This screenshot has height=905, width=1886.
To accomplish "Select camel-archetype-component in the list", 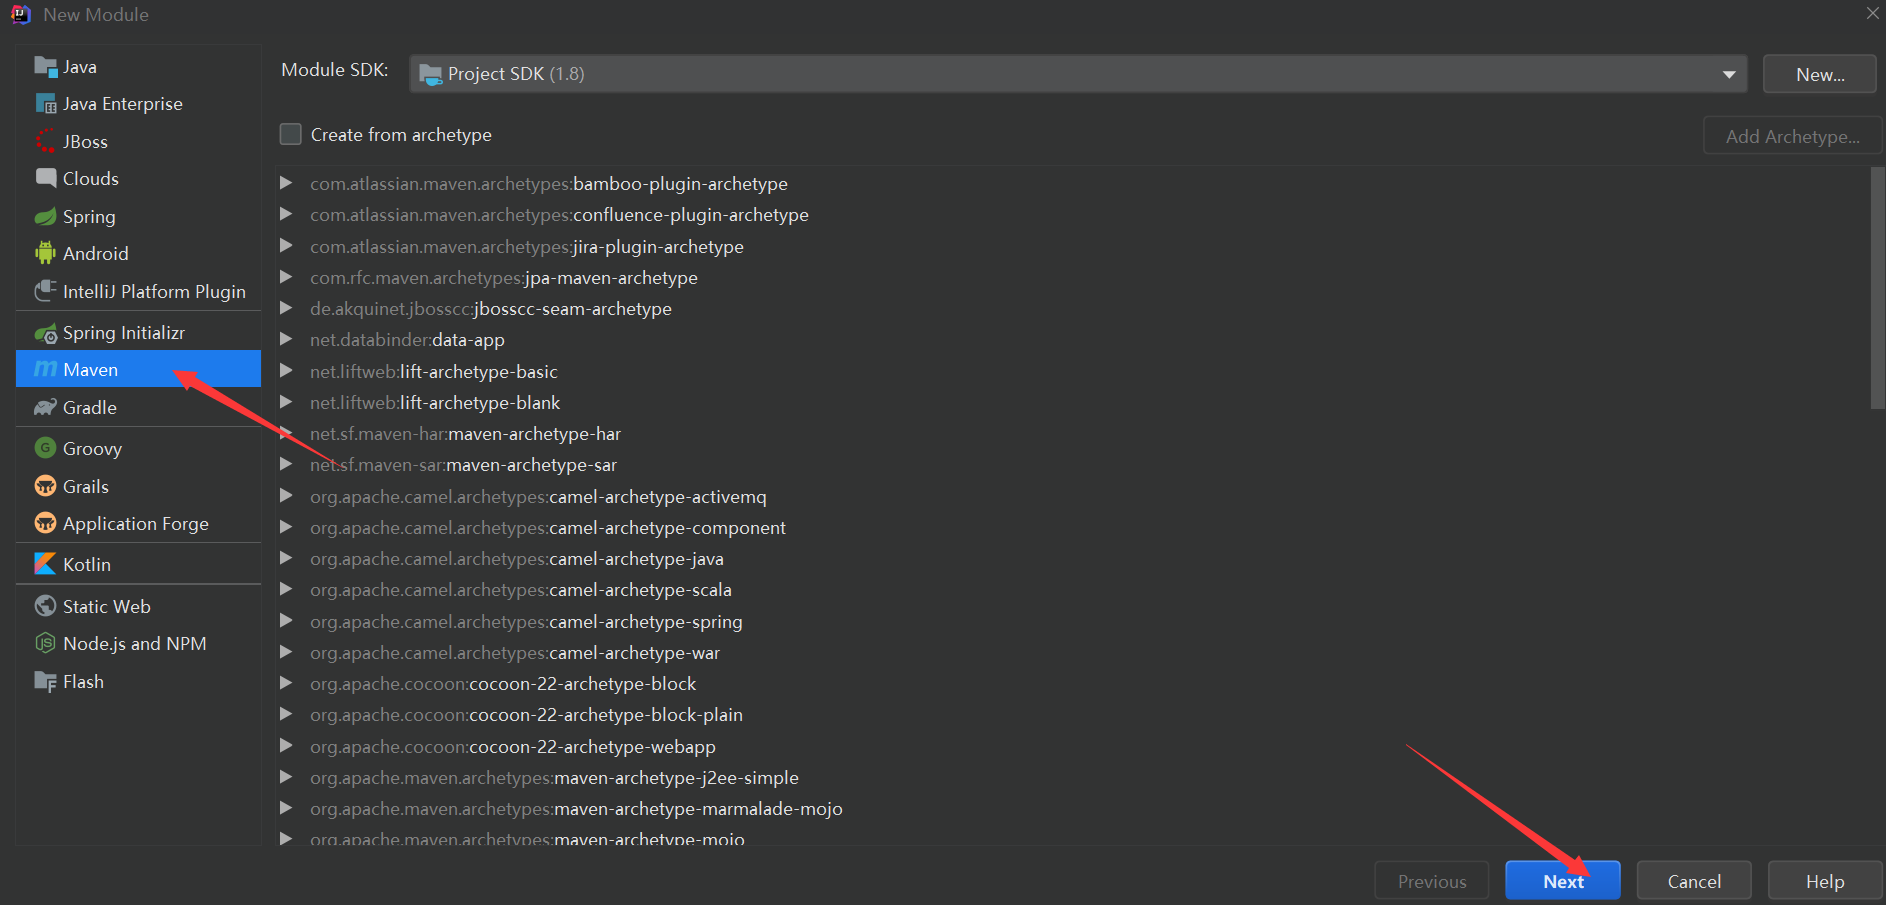I will [x=548, y=527].
